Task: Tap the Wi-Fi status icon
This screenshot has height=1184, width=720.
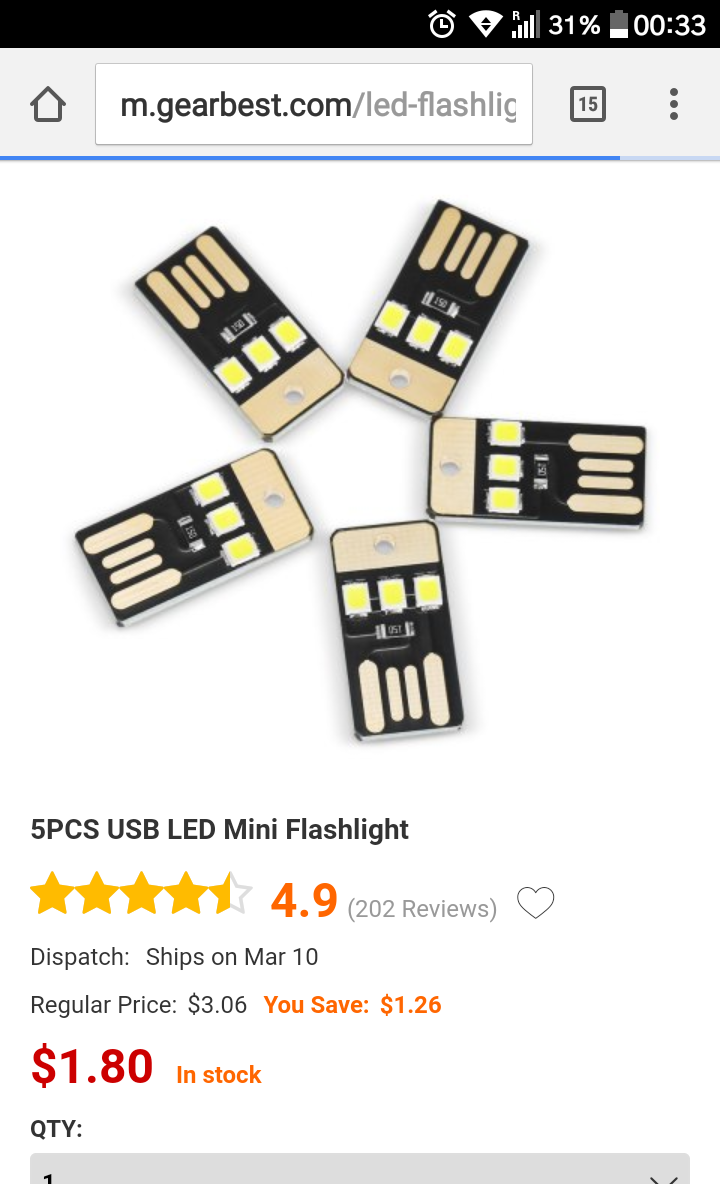Action: 485,24
